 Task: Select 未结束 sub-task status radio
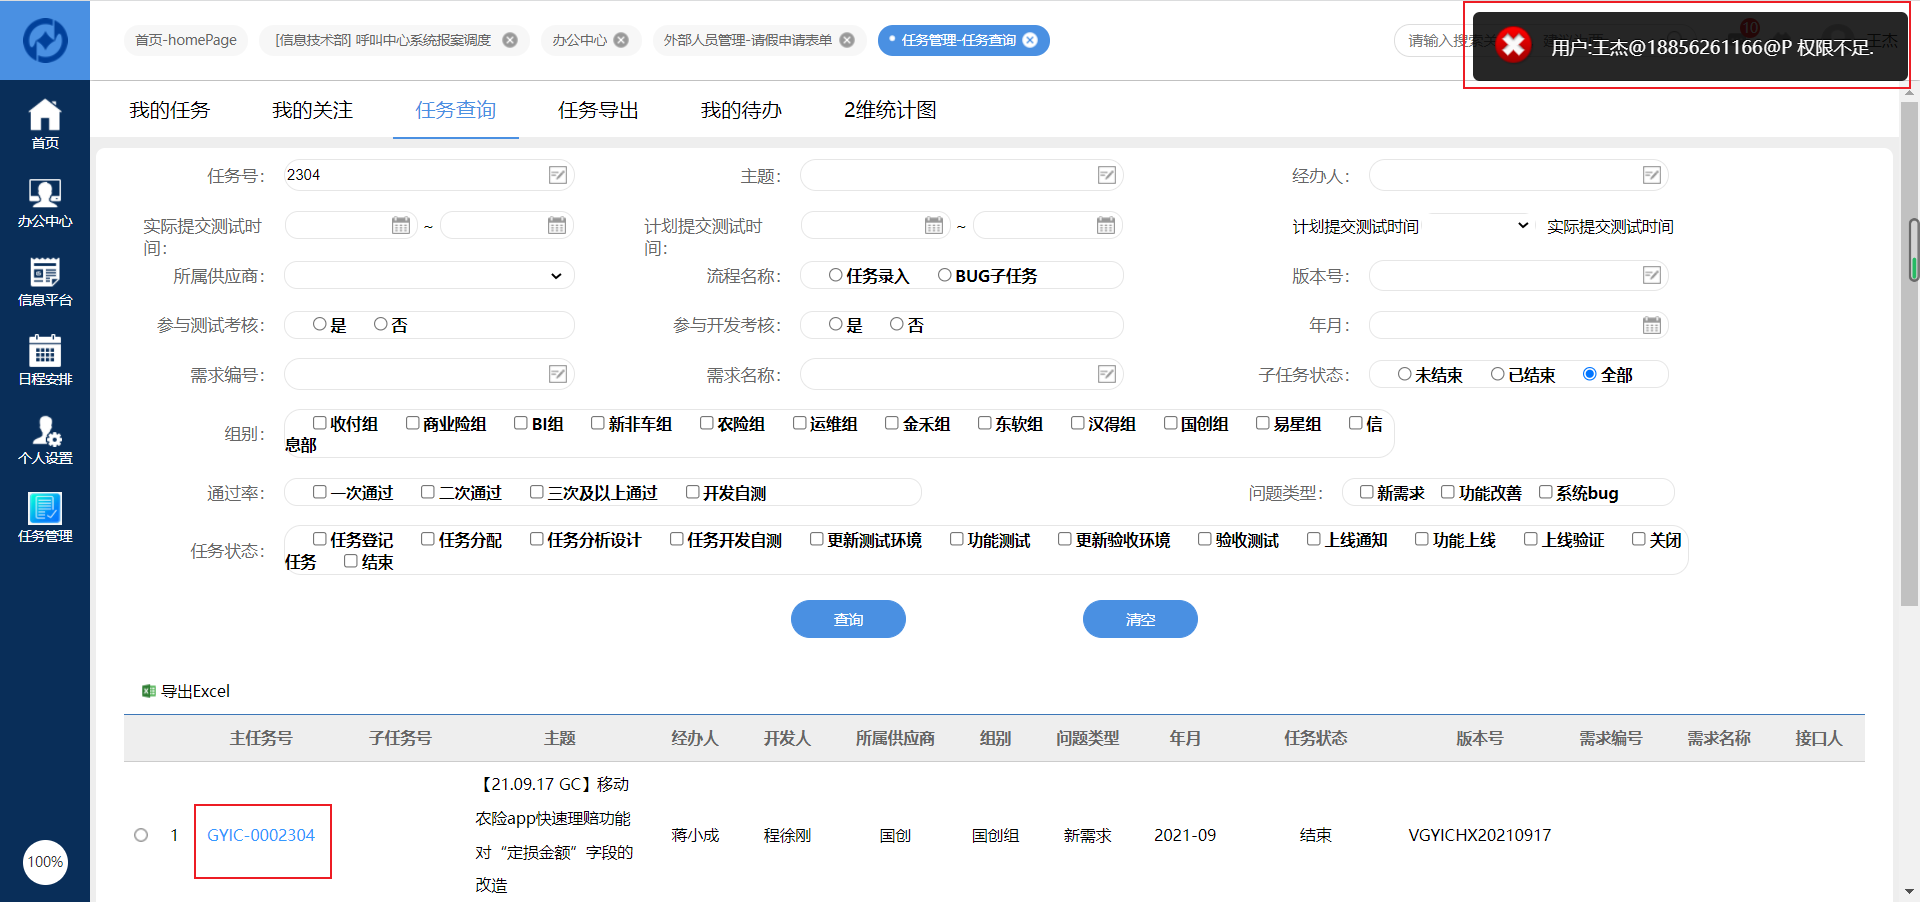coord(1405,374)
